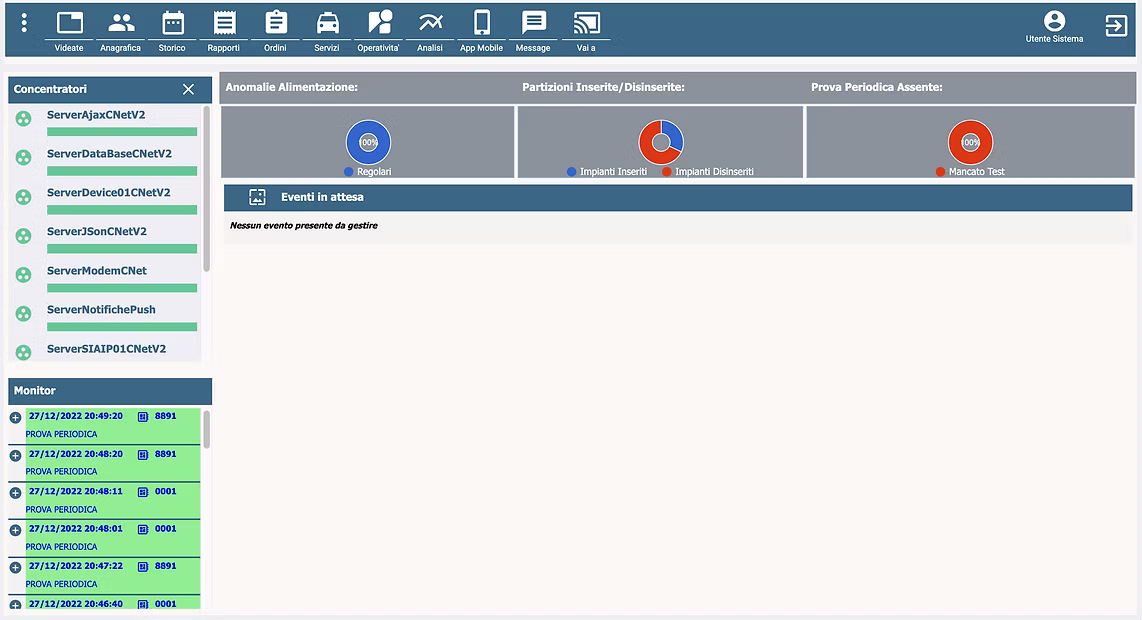Open the Videate toolbar icon

click(69, 24)
